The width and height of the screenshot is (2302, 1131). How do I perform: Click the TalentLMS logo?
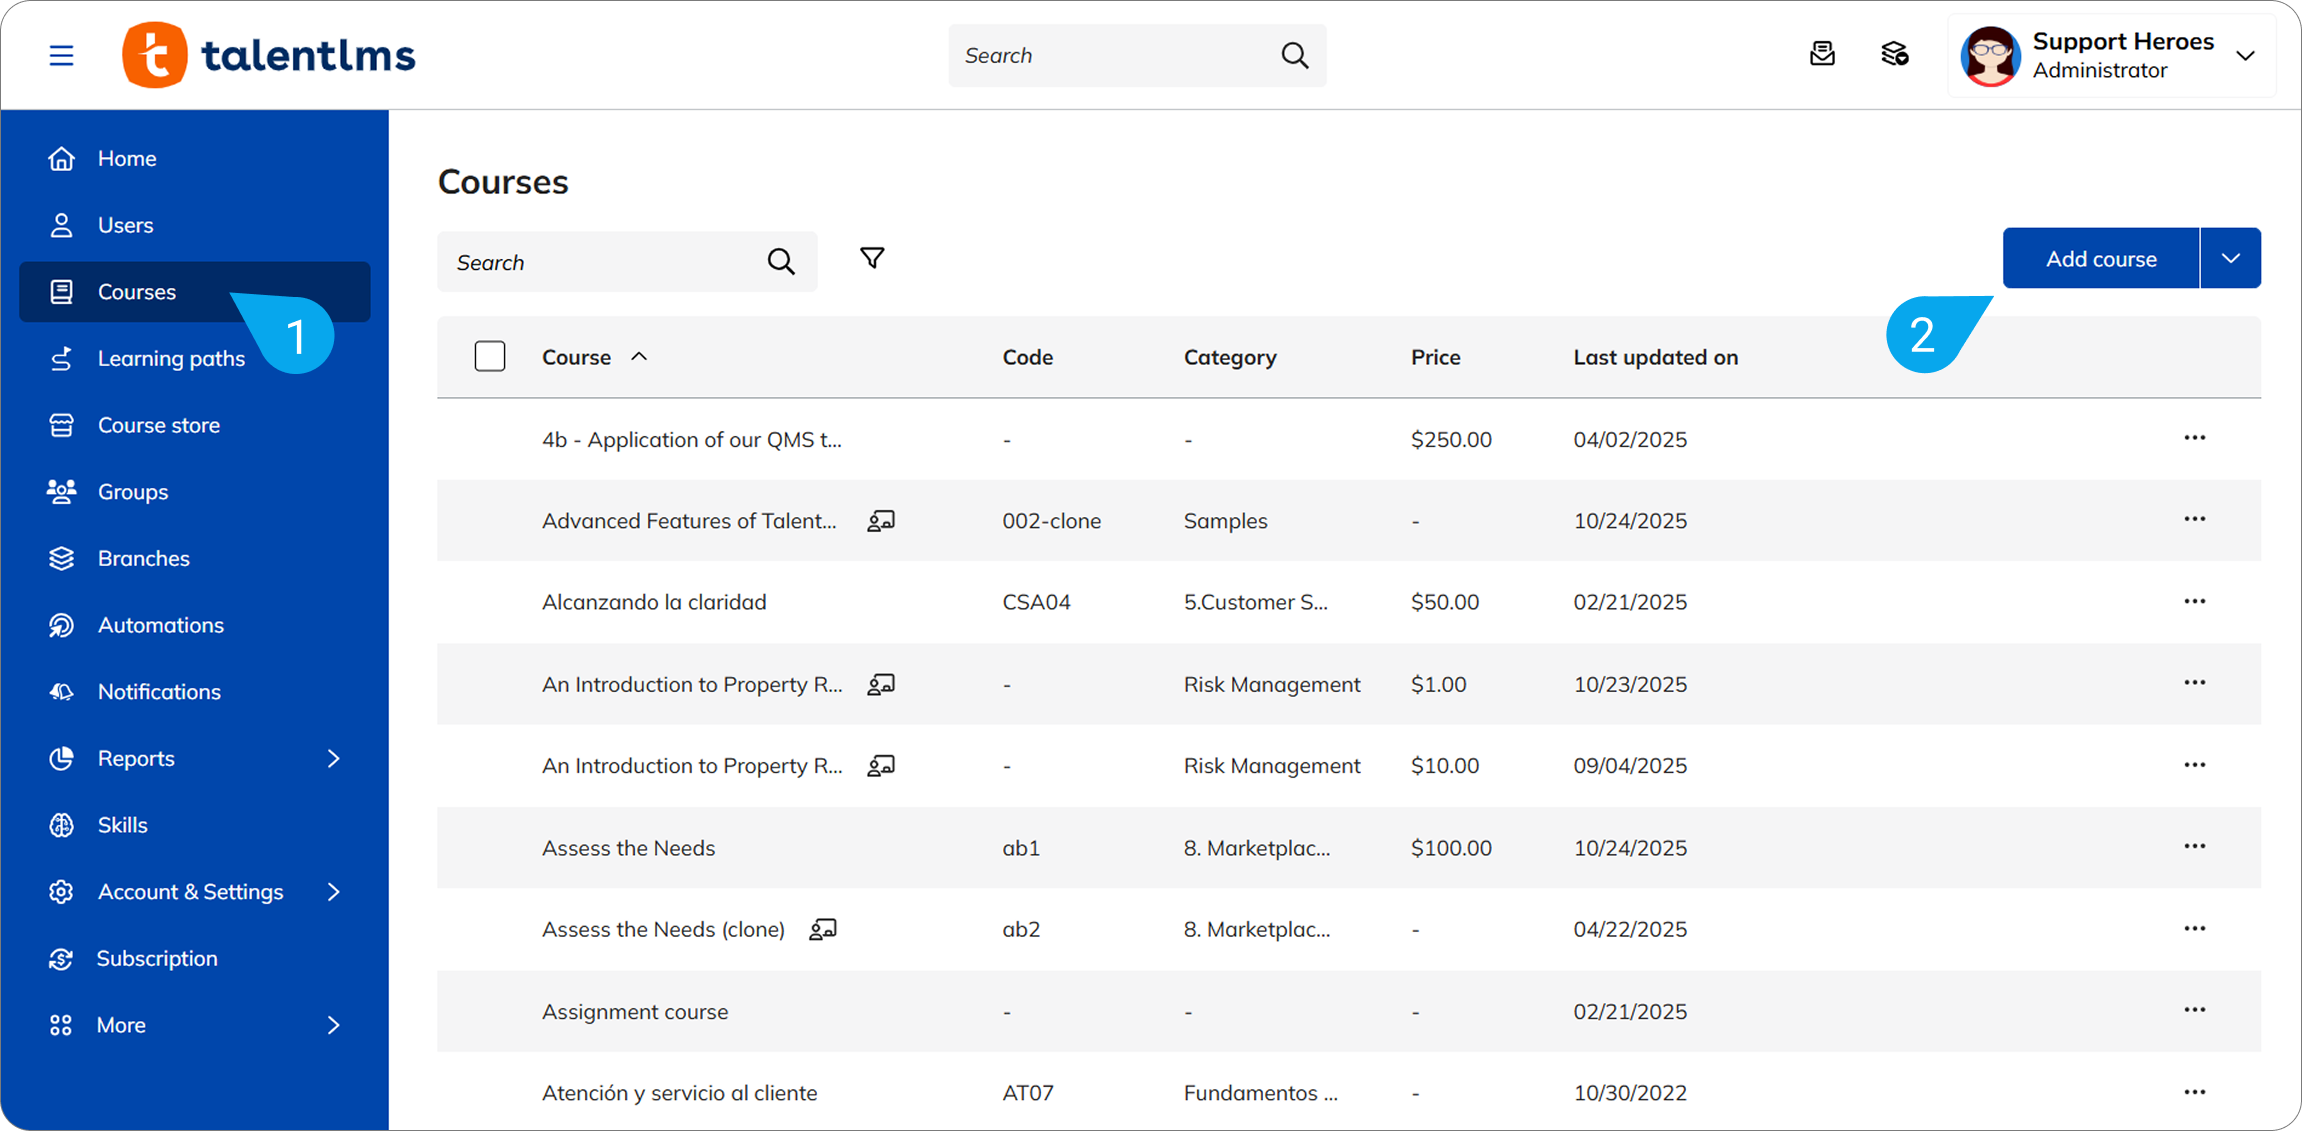(x=268, y=55)
